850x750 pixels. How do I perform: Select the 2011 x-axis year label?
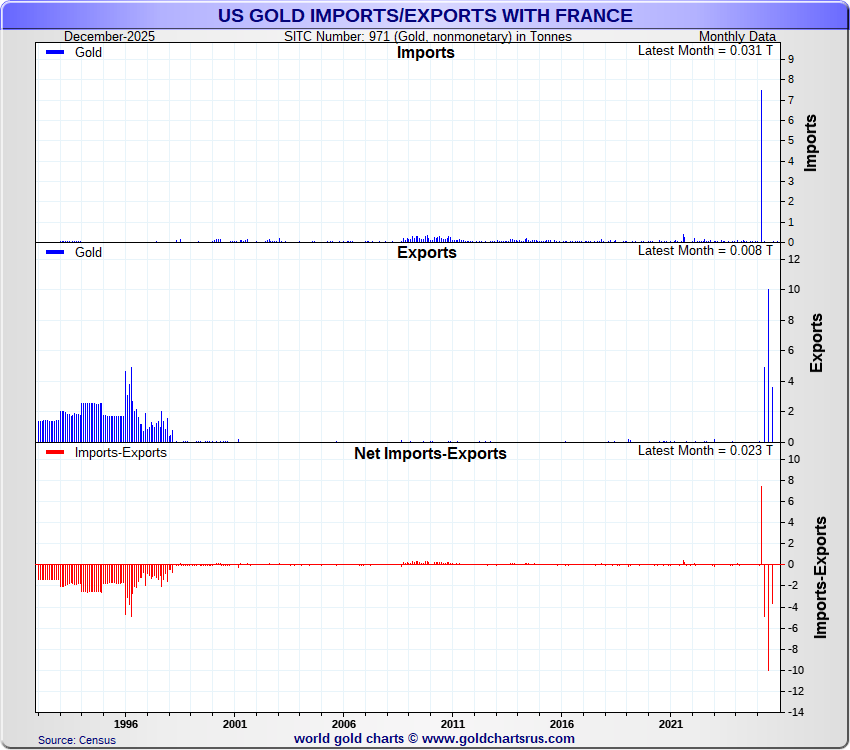(453, 723)
